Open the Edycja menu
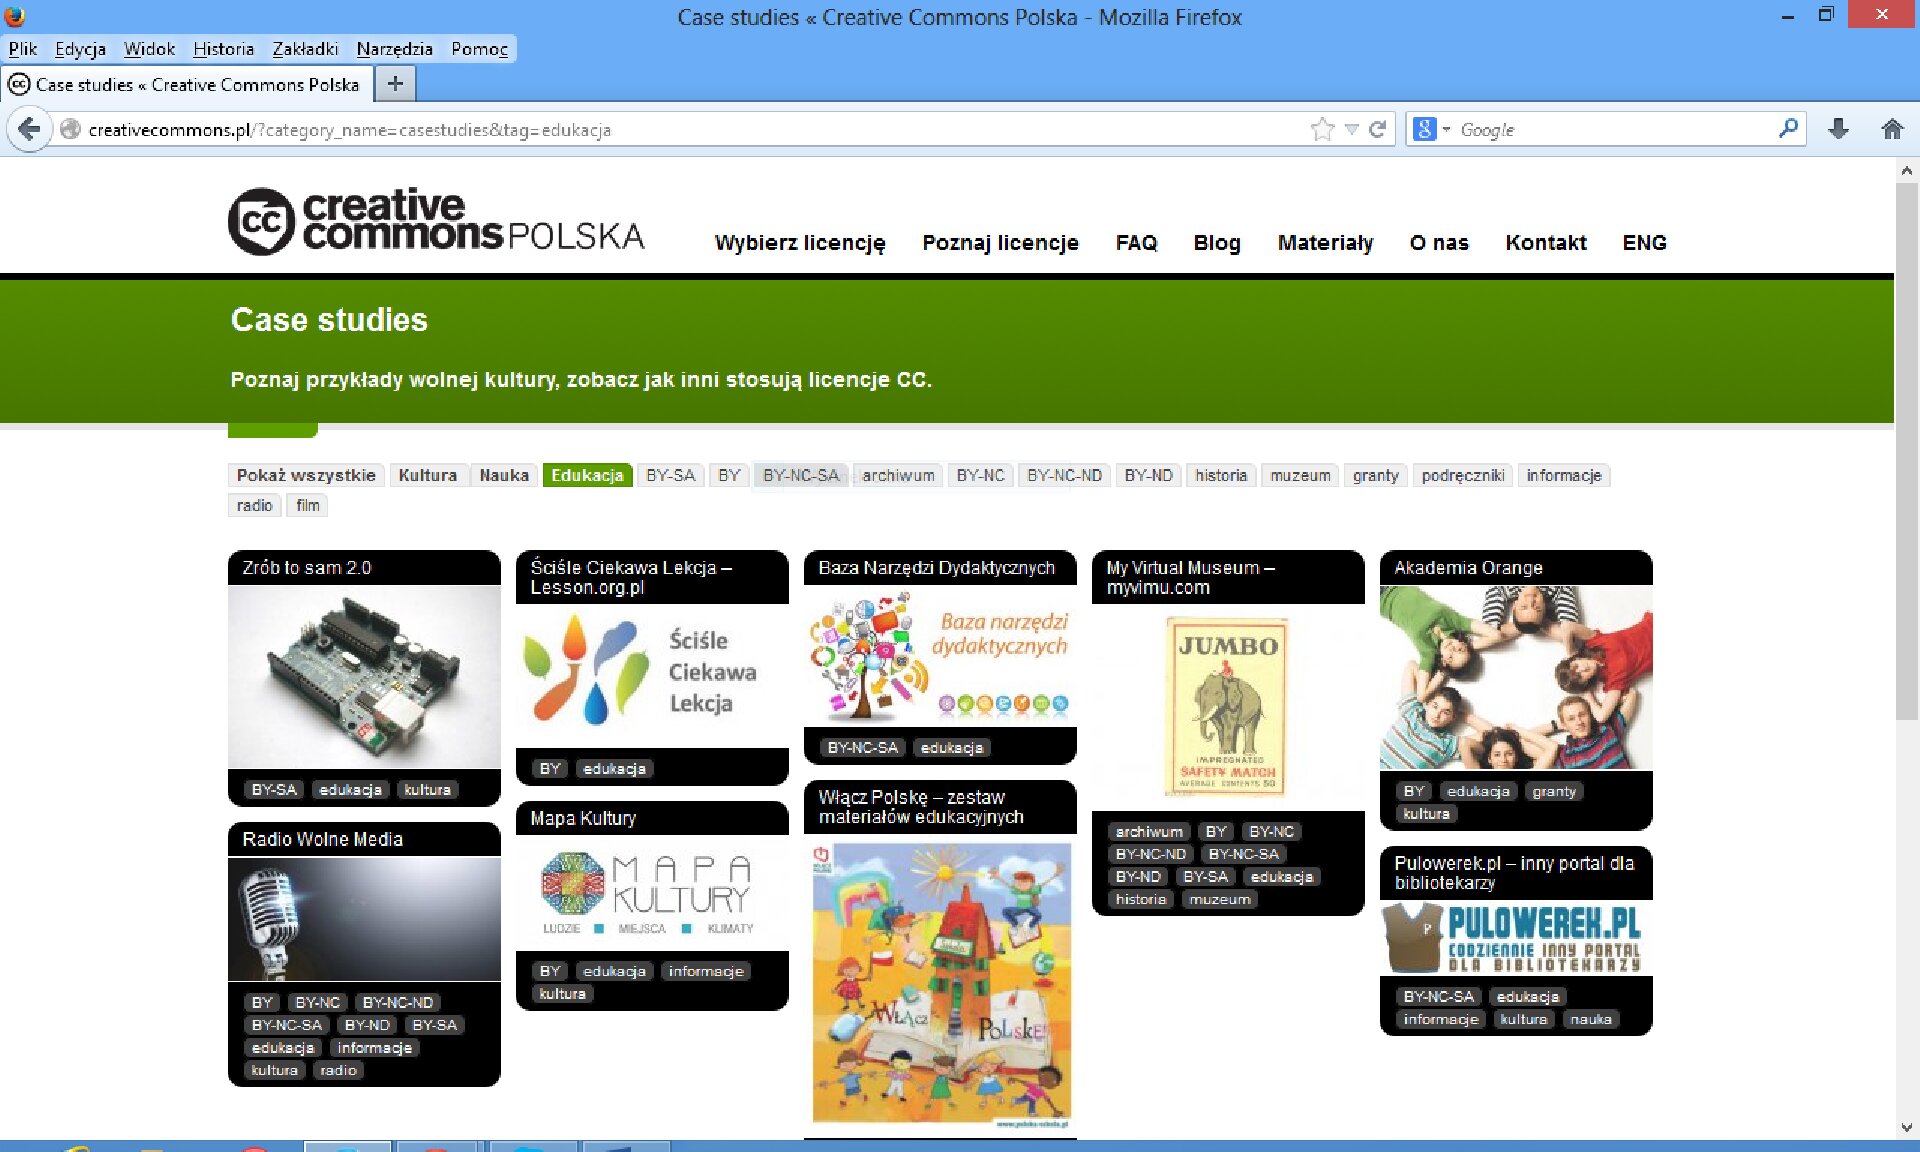The image size is (1920, 1152). coord(80,49)
